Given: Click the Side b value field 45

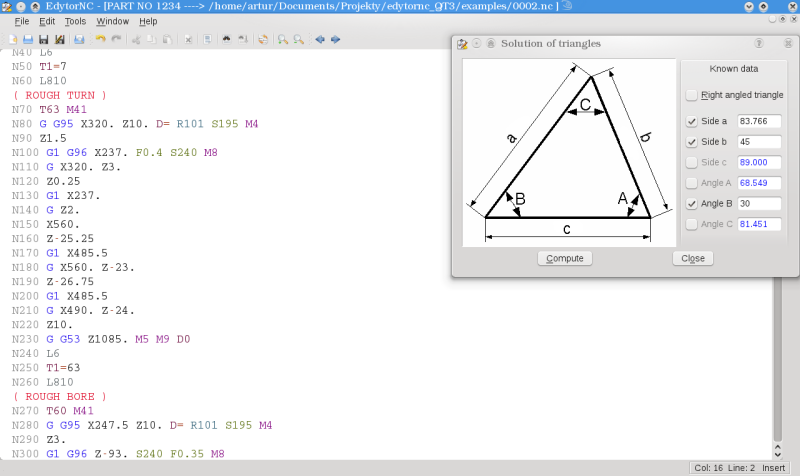Looking at the screenshot, I should click(x=759, y=142).
